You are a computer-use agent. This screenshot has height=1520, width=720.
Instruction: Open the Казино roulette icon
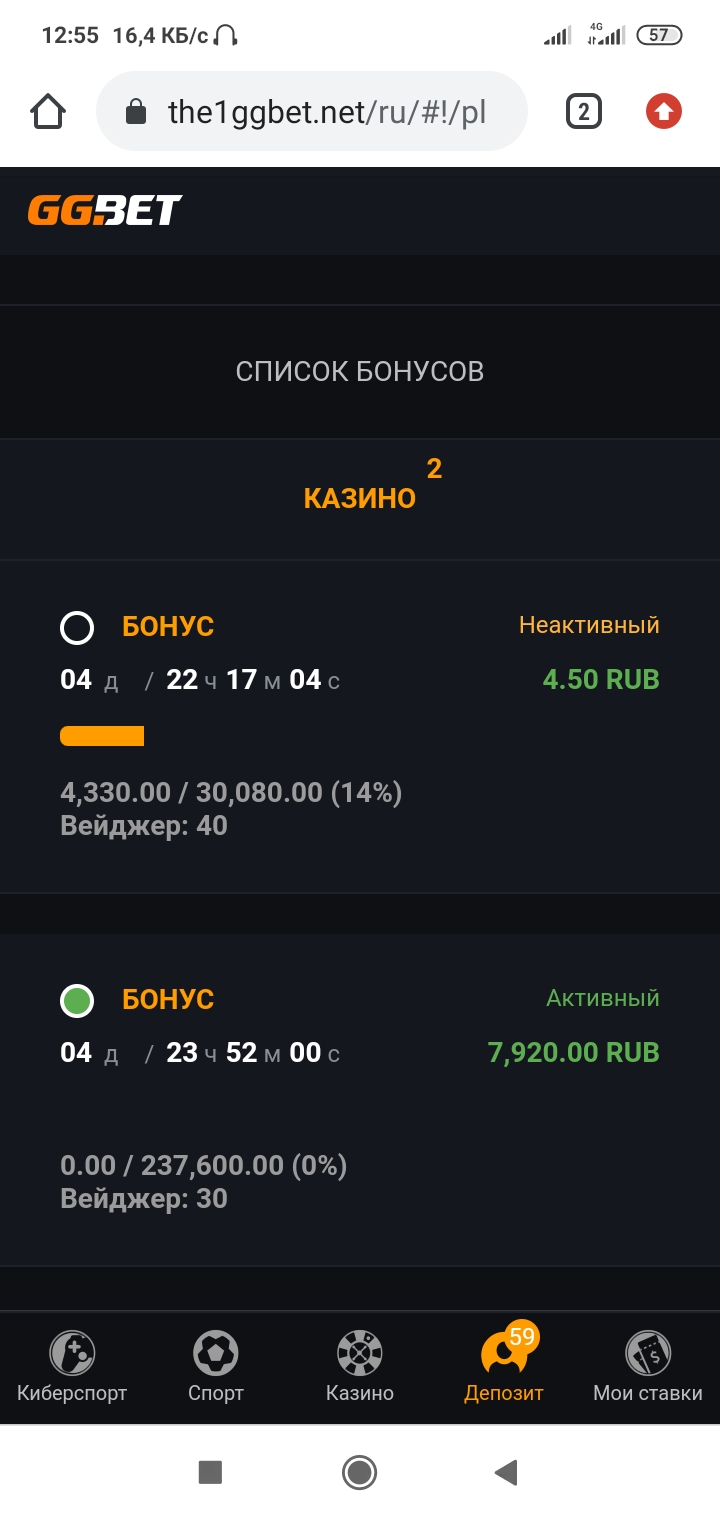[x=360, y=1354]
